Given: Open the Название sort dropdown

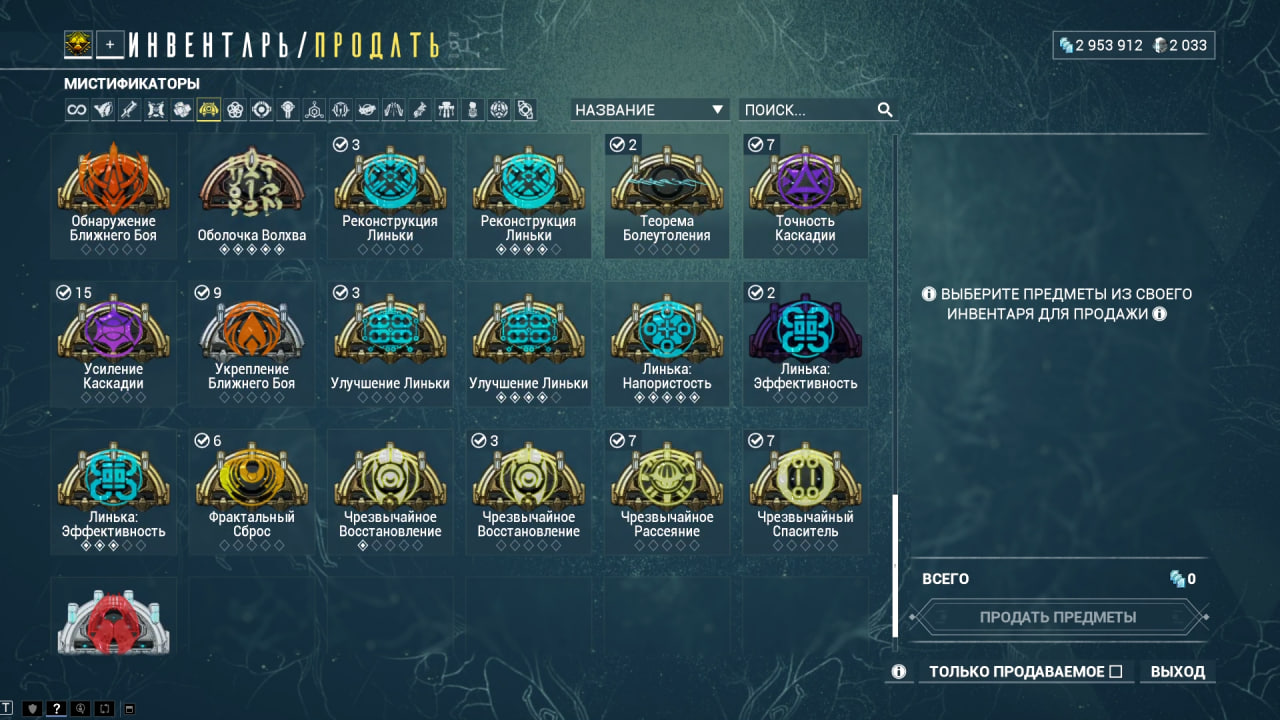Looking at the screenshot, I should [x=650, y=110].
